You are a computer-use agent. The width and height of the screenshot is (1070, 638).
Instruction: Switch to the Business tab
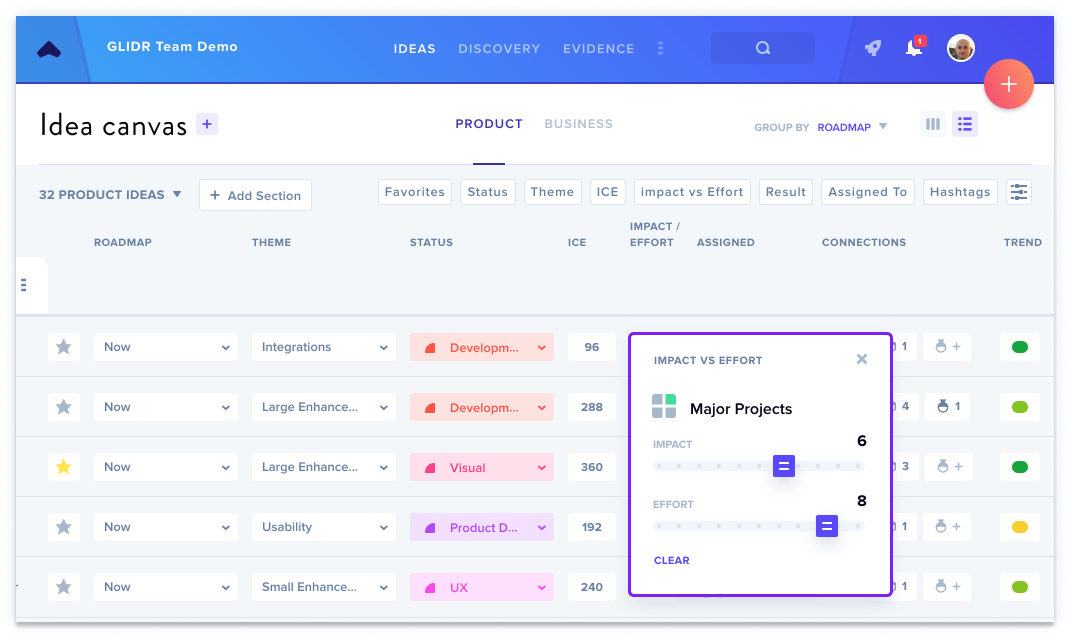[x=579, y=124]
